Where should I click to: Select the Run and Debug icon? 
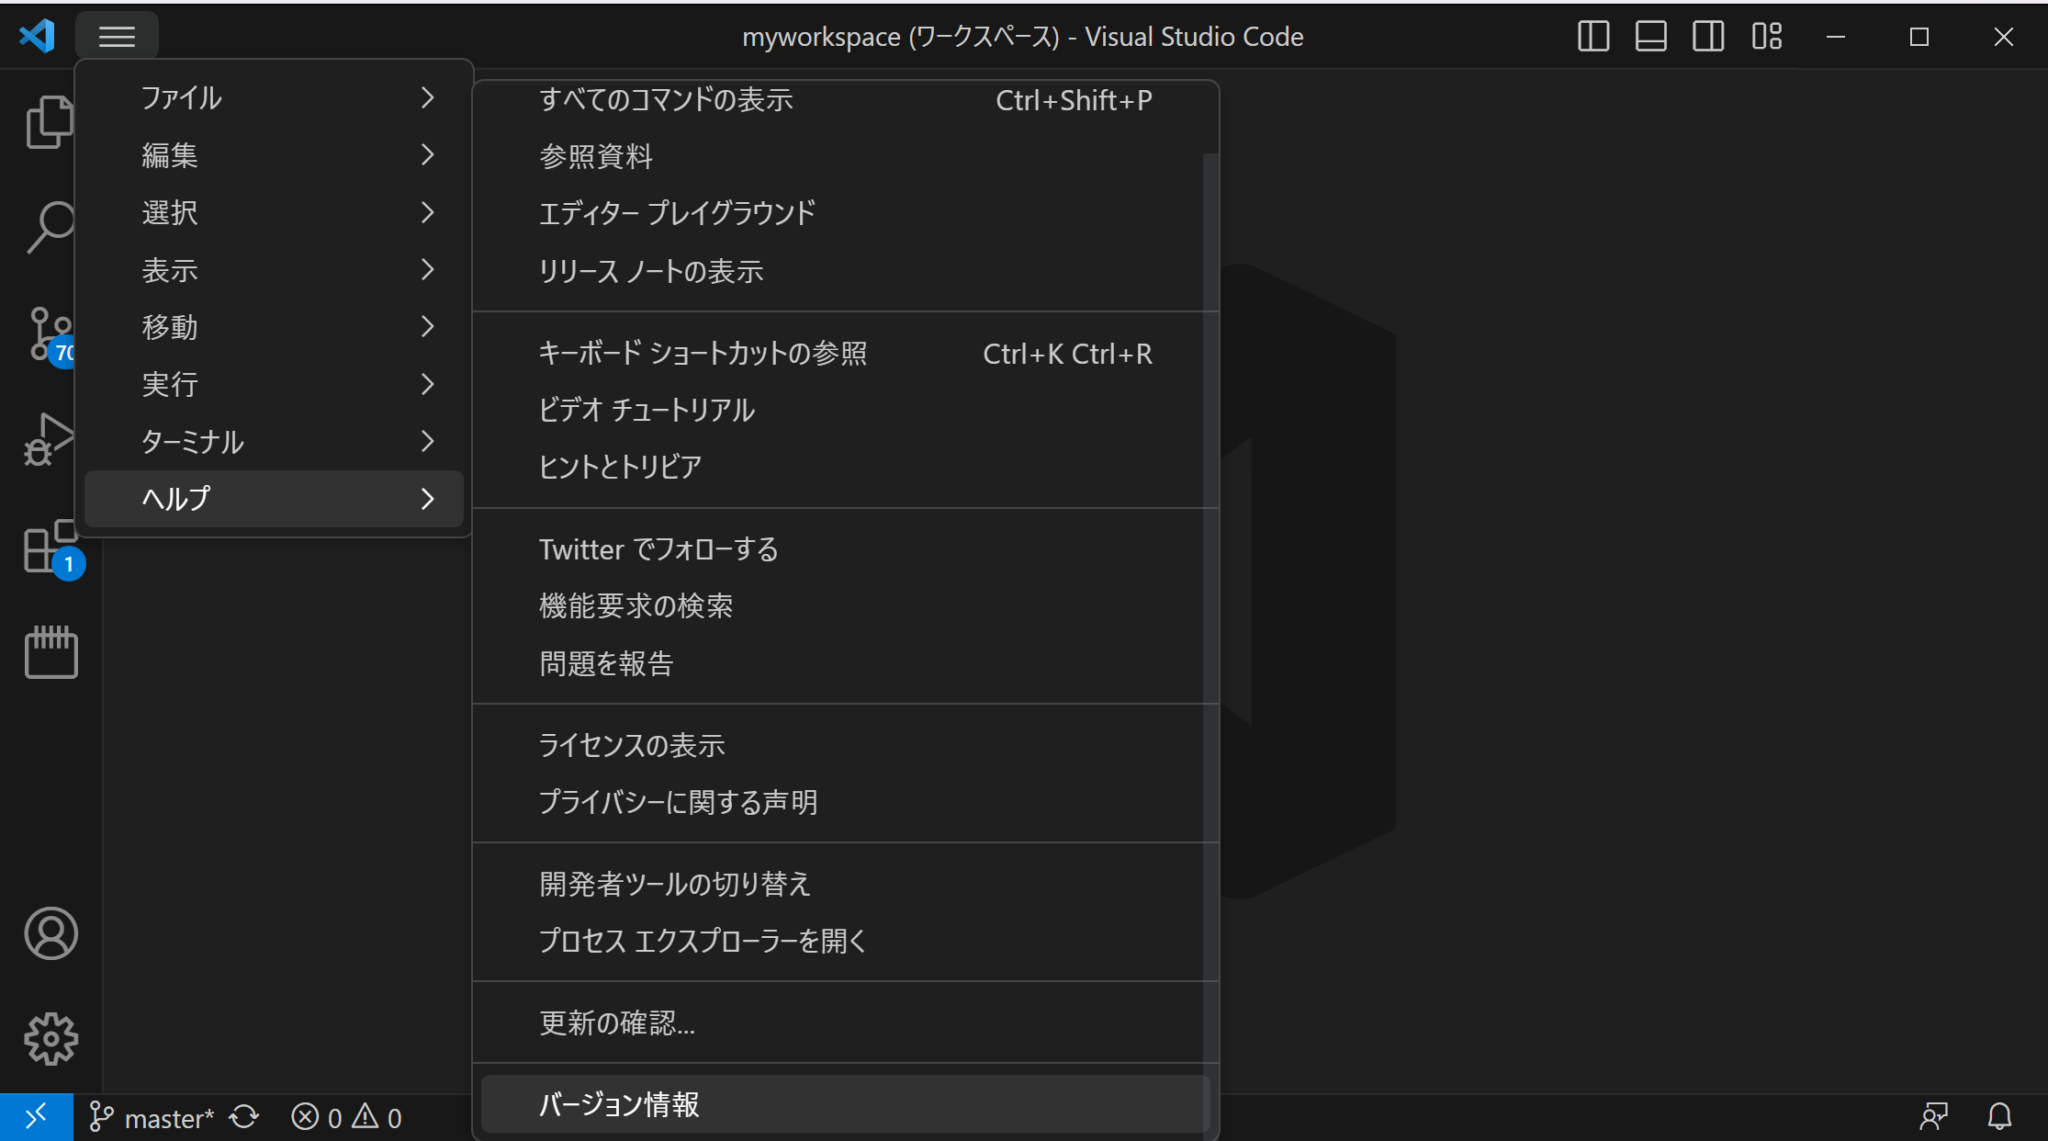coord(50,440)
